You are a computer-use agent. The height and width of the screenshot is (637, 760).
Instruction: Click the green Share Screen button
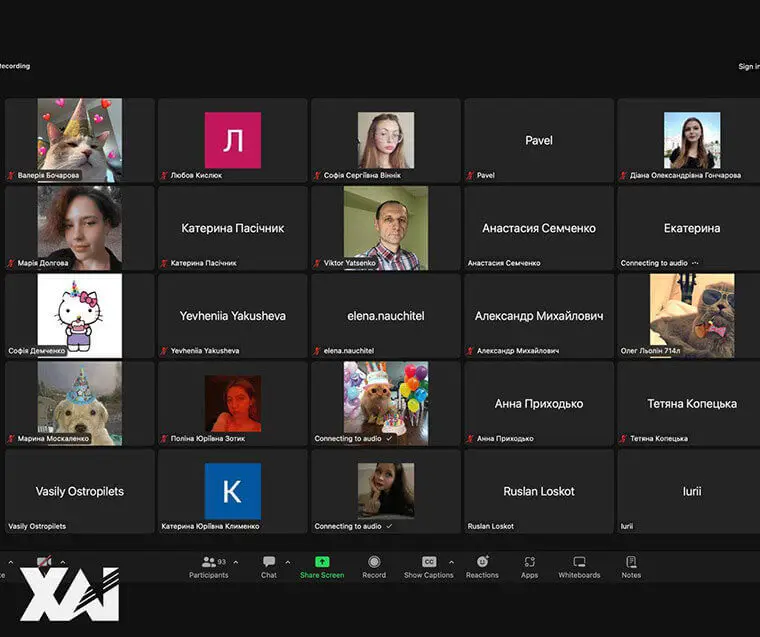pos(322,565)
